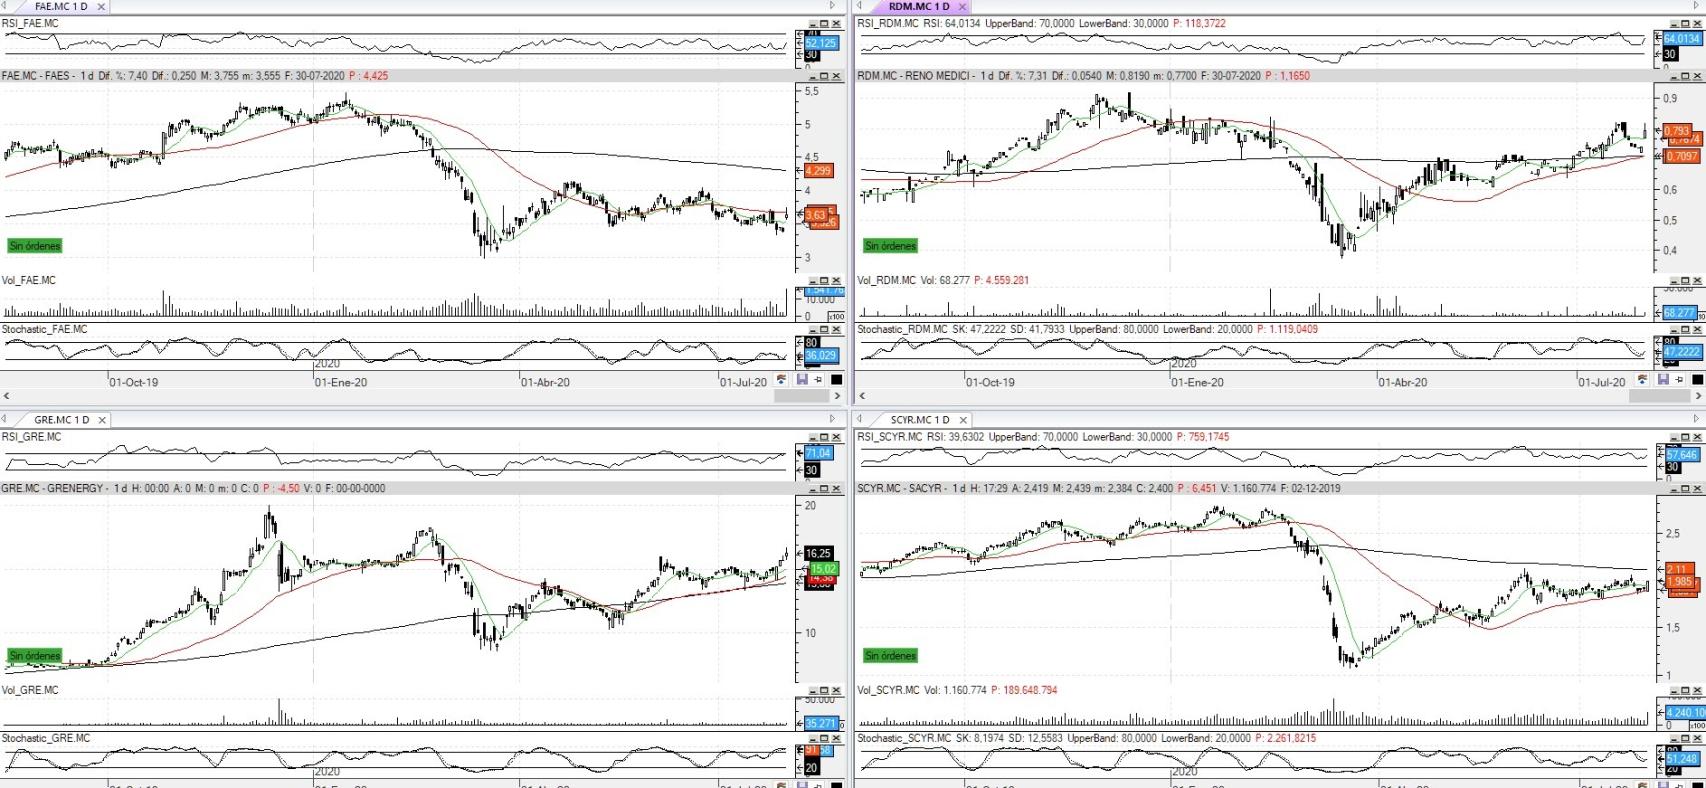Image resolution: width=1706 pixels, height=788 pixels.
Task: Switch to the SCYR.MC 1 D tab
Action: click(922, 420)
